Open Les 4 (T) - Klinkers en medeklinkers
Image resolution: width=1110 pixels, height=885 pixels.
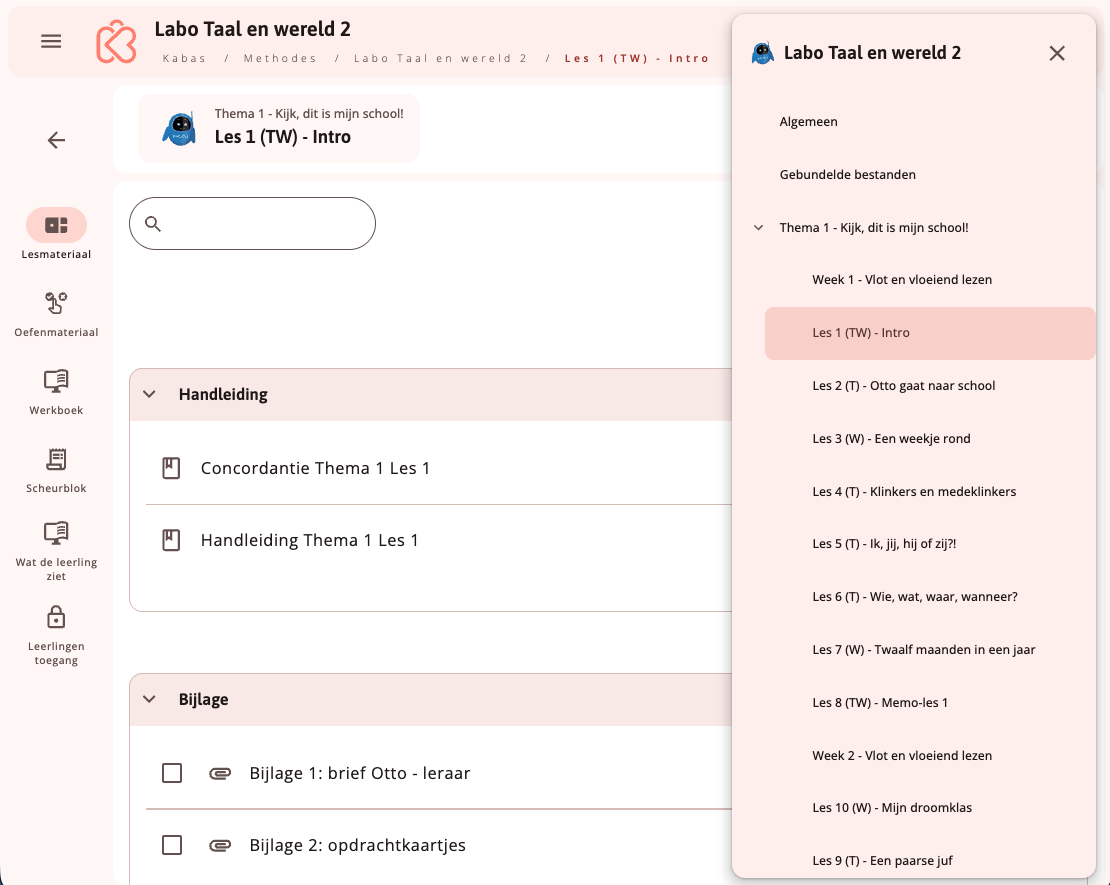(x=914, y=491)
